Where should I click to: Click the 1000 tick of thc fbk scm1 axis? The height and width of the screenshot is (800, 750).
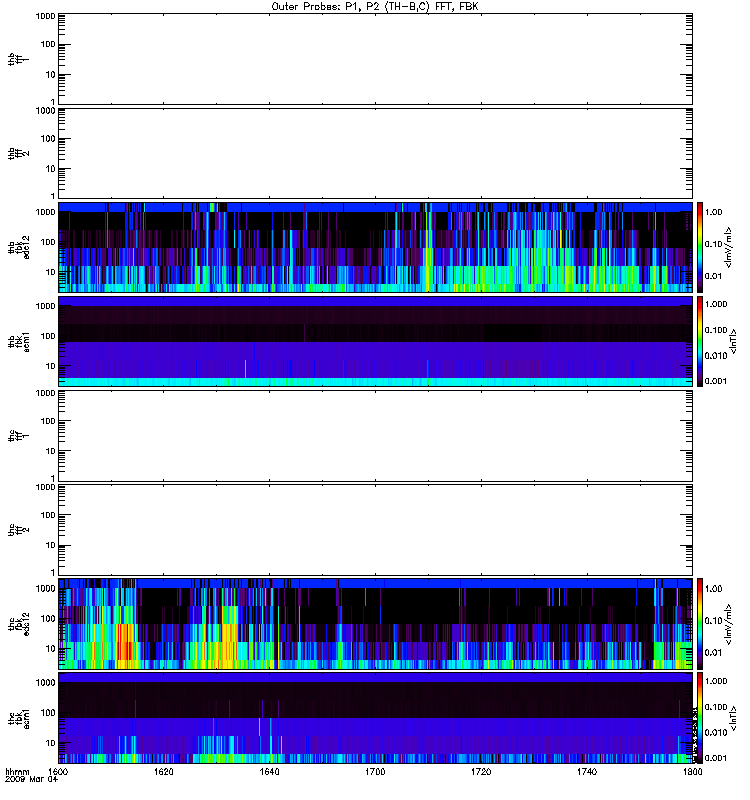click(x=45, y=683)
